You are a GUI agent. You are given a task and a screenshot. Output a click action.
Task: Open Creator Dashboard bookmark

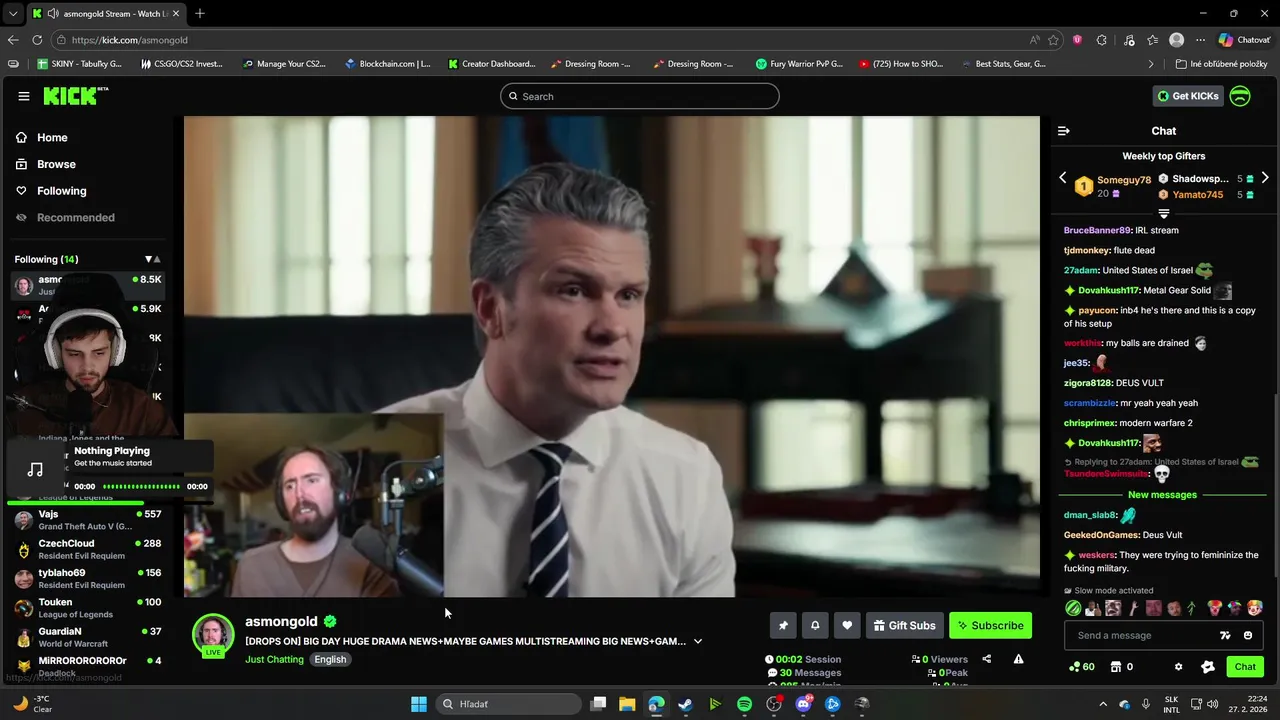pos(492,64)
